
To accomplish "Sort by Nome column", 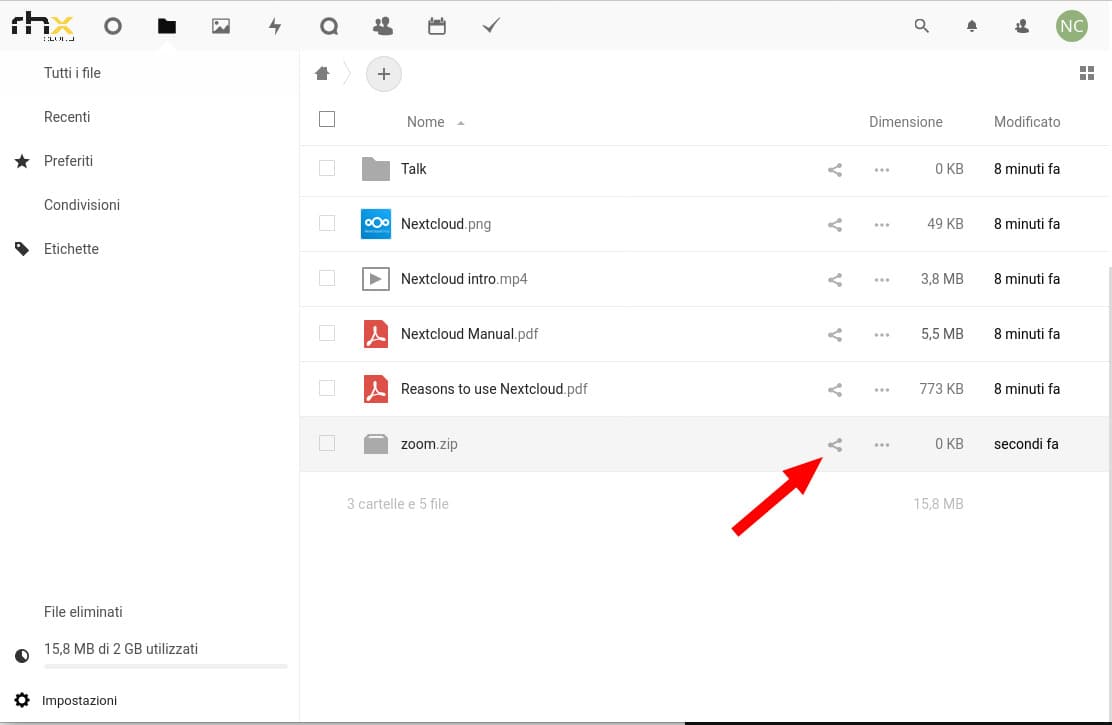I will coord(426,122).
